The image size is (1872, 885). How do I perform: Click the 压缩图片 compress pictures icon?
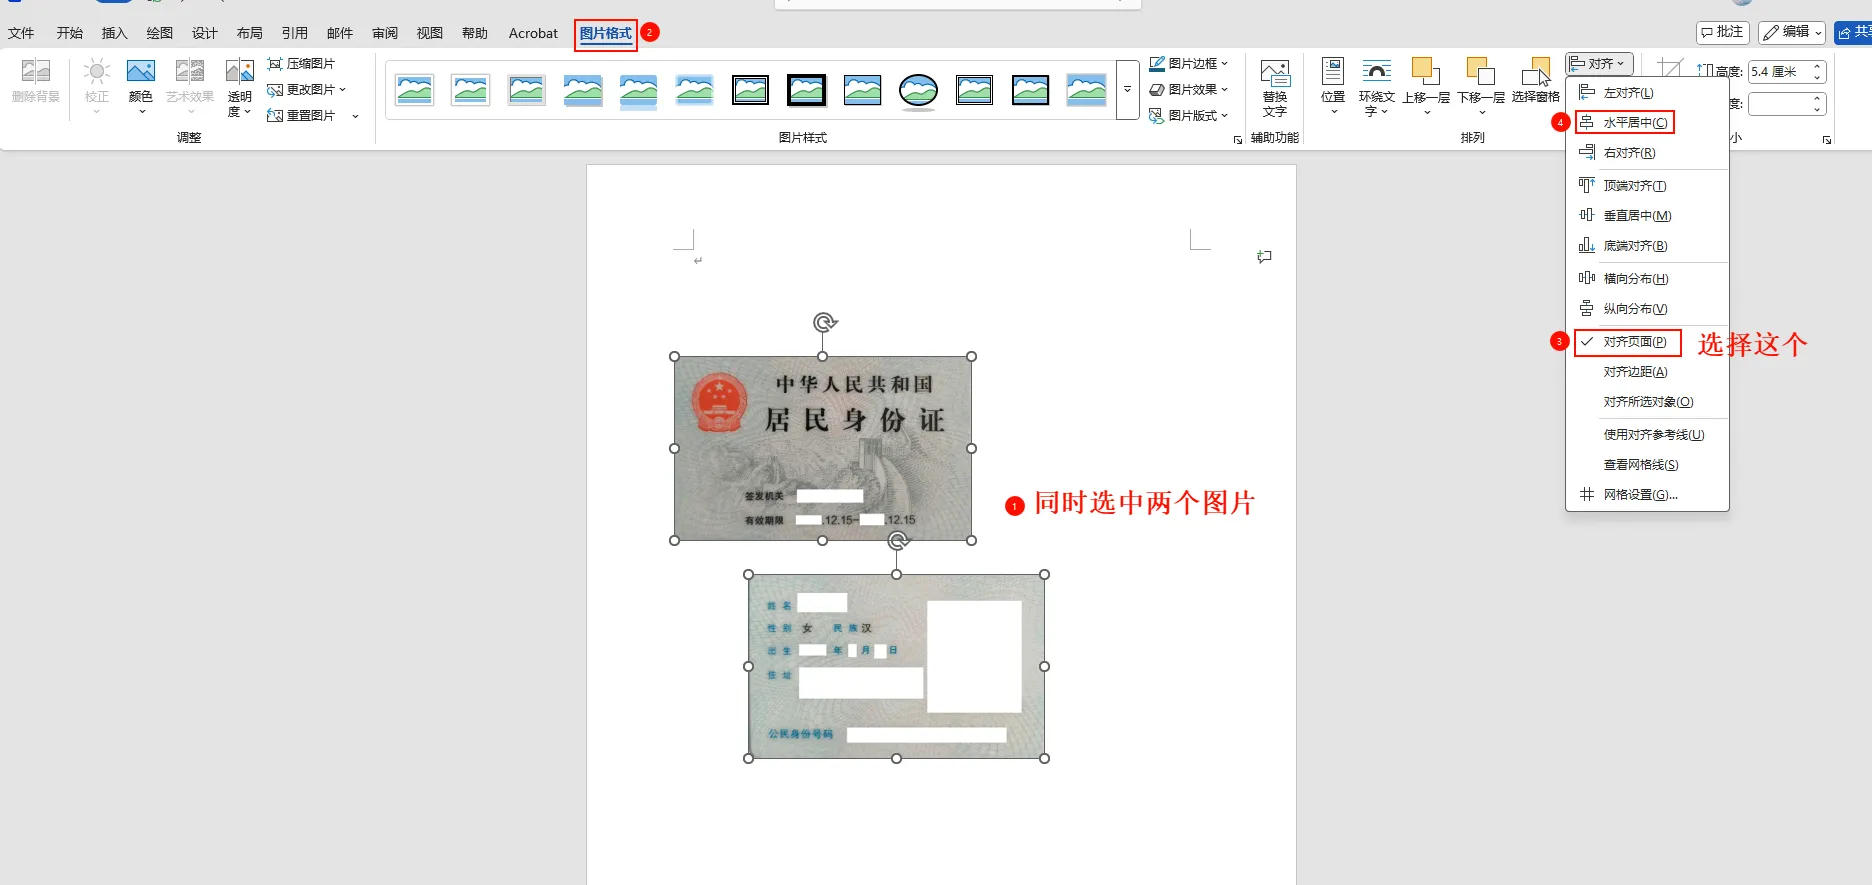[275, 63]
